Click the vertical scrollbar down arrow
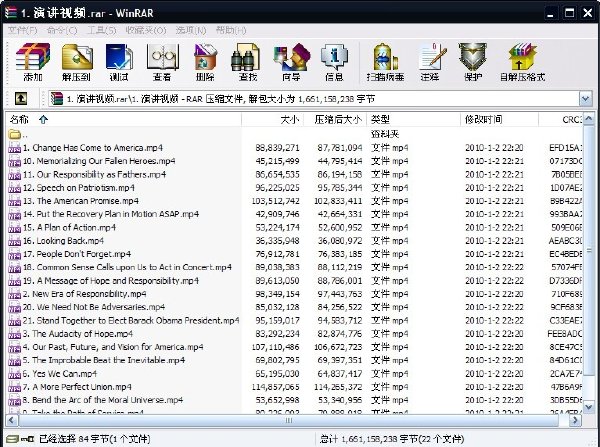This screenshot has height=447, width=600. point(589,406)
